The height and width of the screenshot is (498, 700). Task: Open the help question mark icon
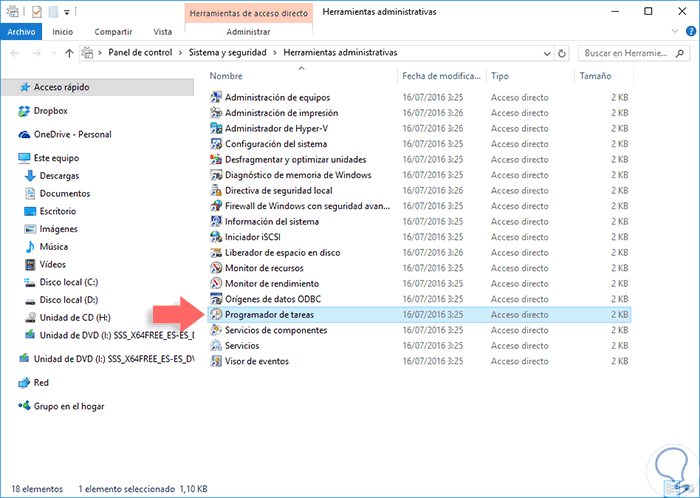click(691, 32)
